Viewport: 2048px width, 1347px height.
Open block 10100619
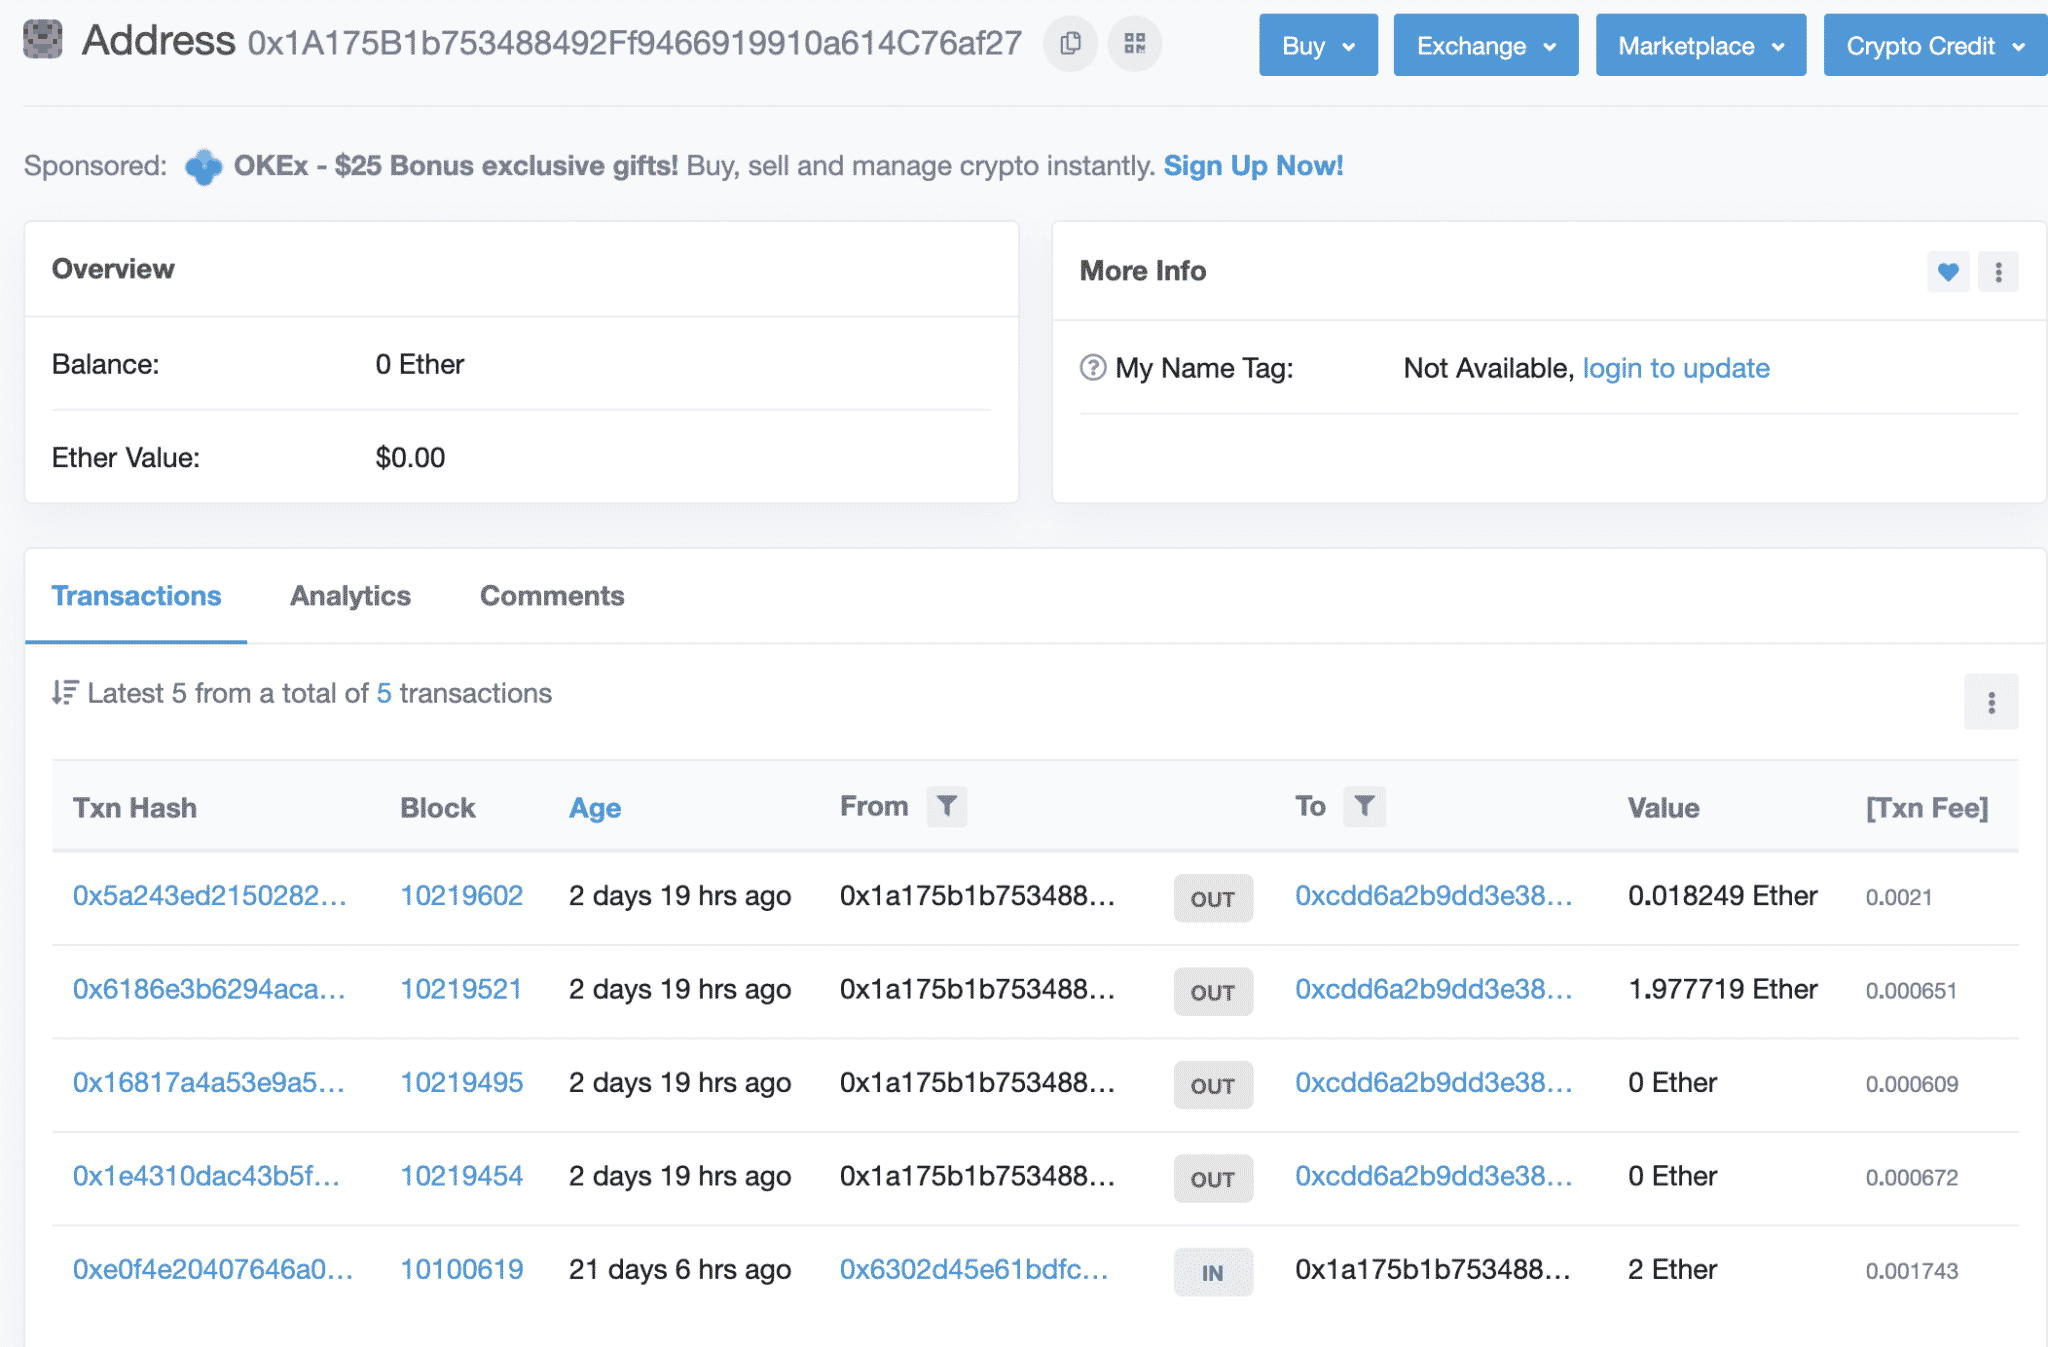[462, 1269]
